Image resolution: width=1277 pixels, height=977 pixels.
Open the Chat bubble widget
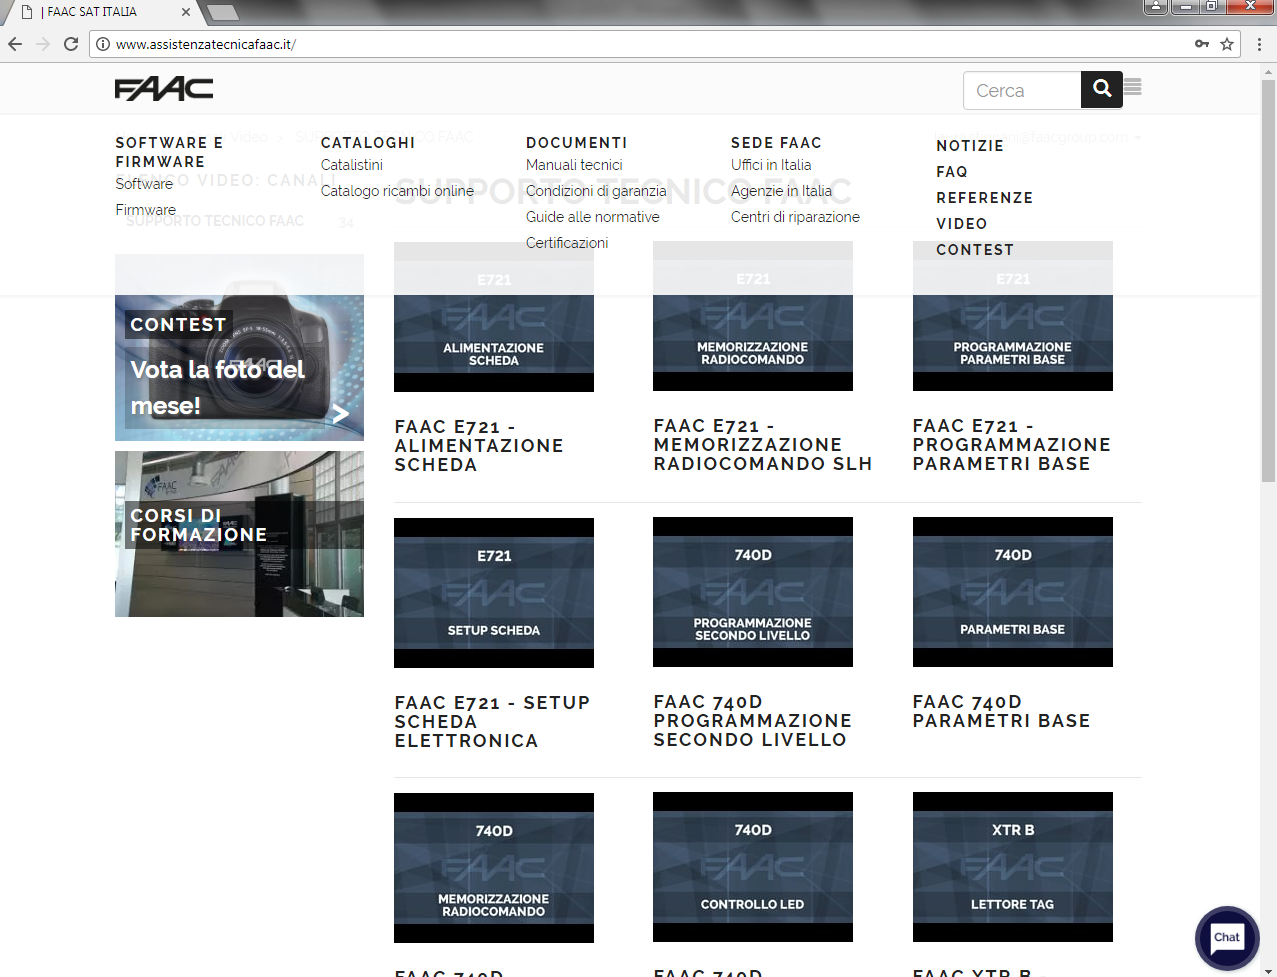pos(1227,938)
